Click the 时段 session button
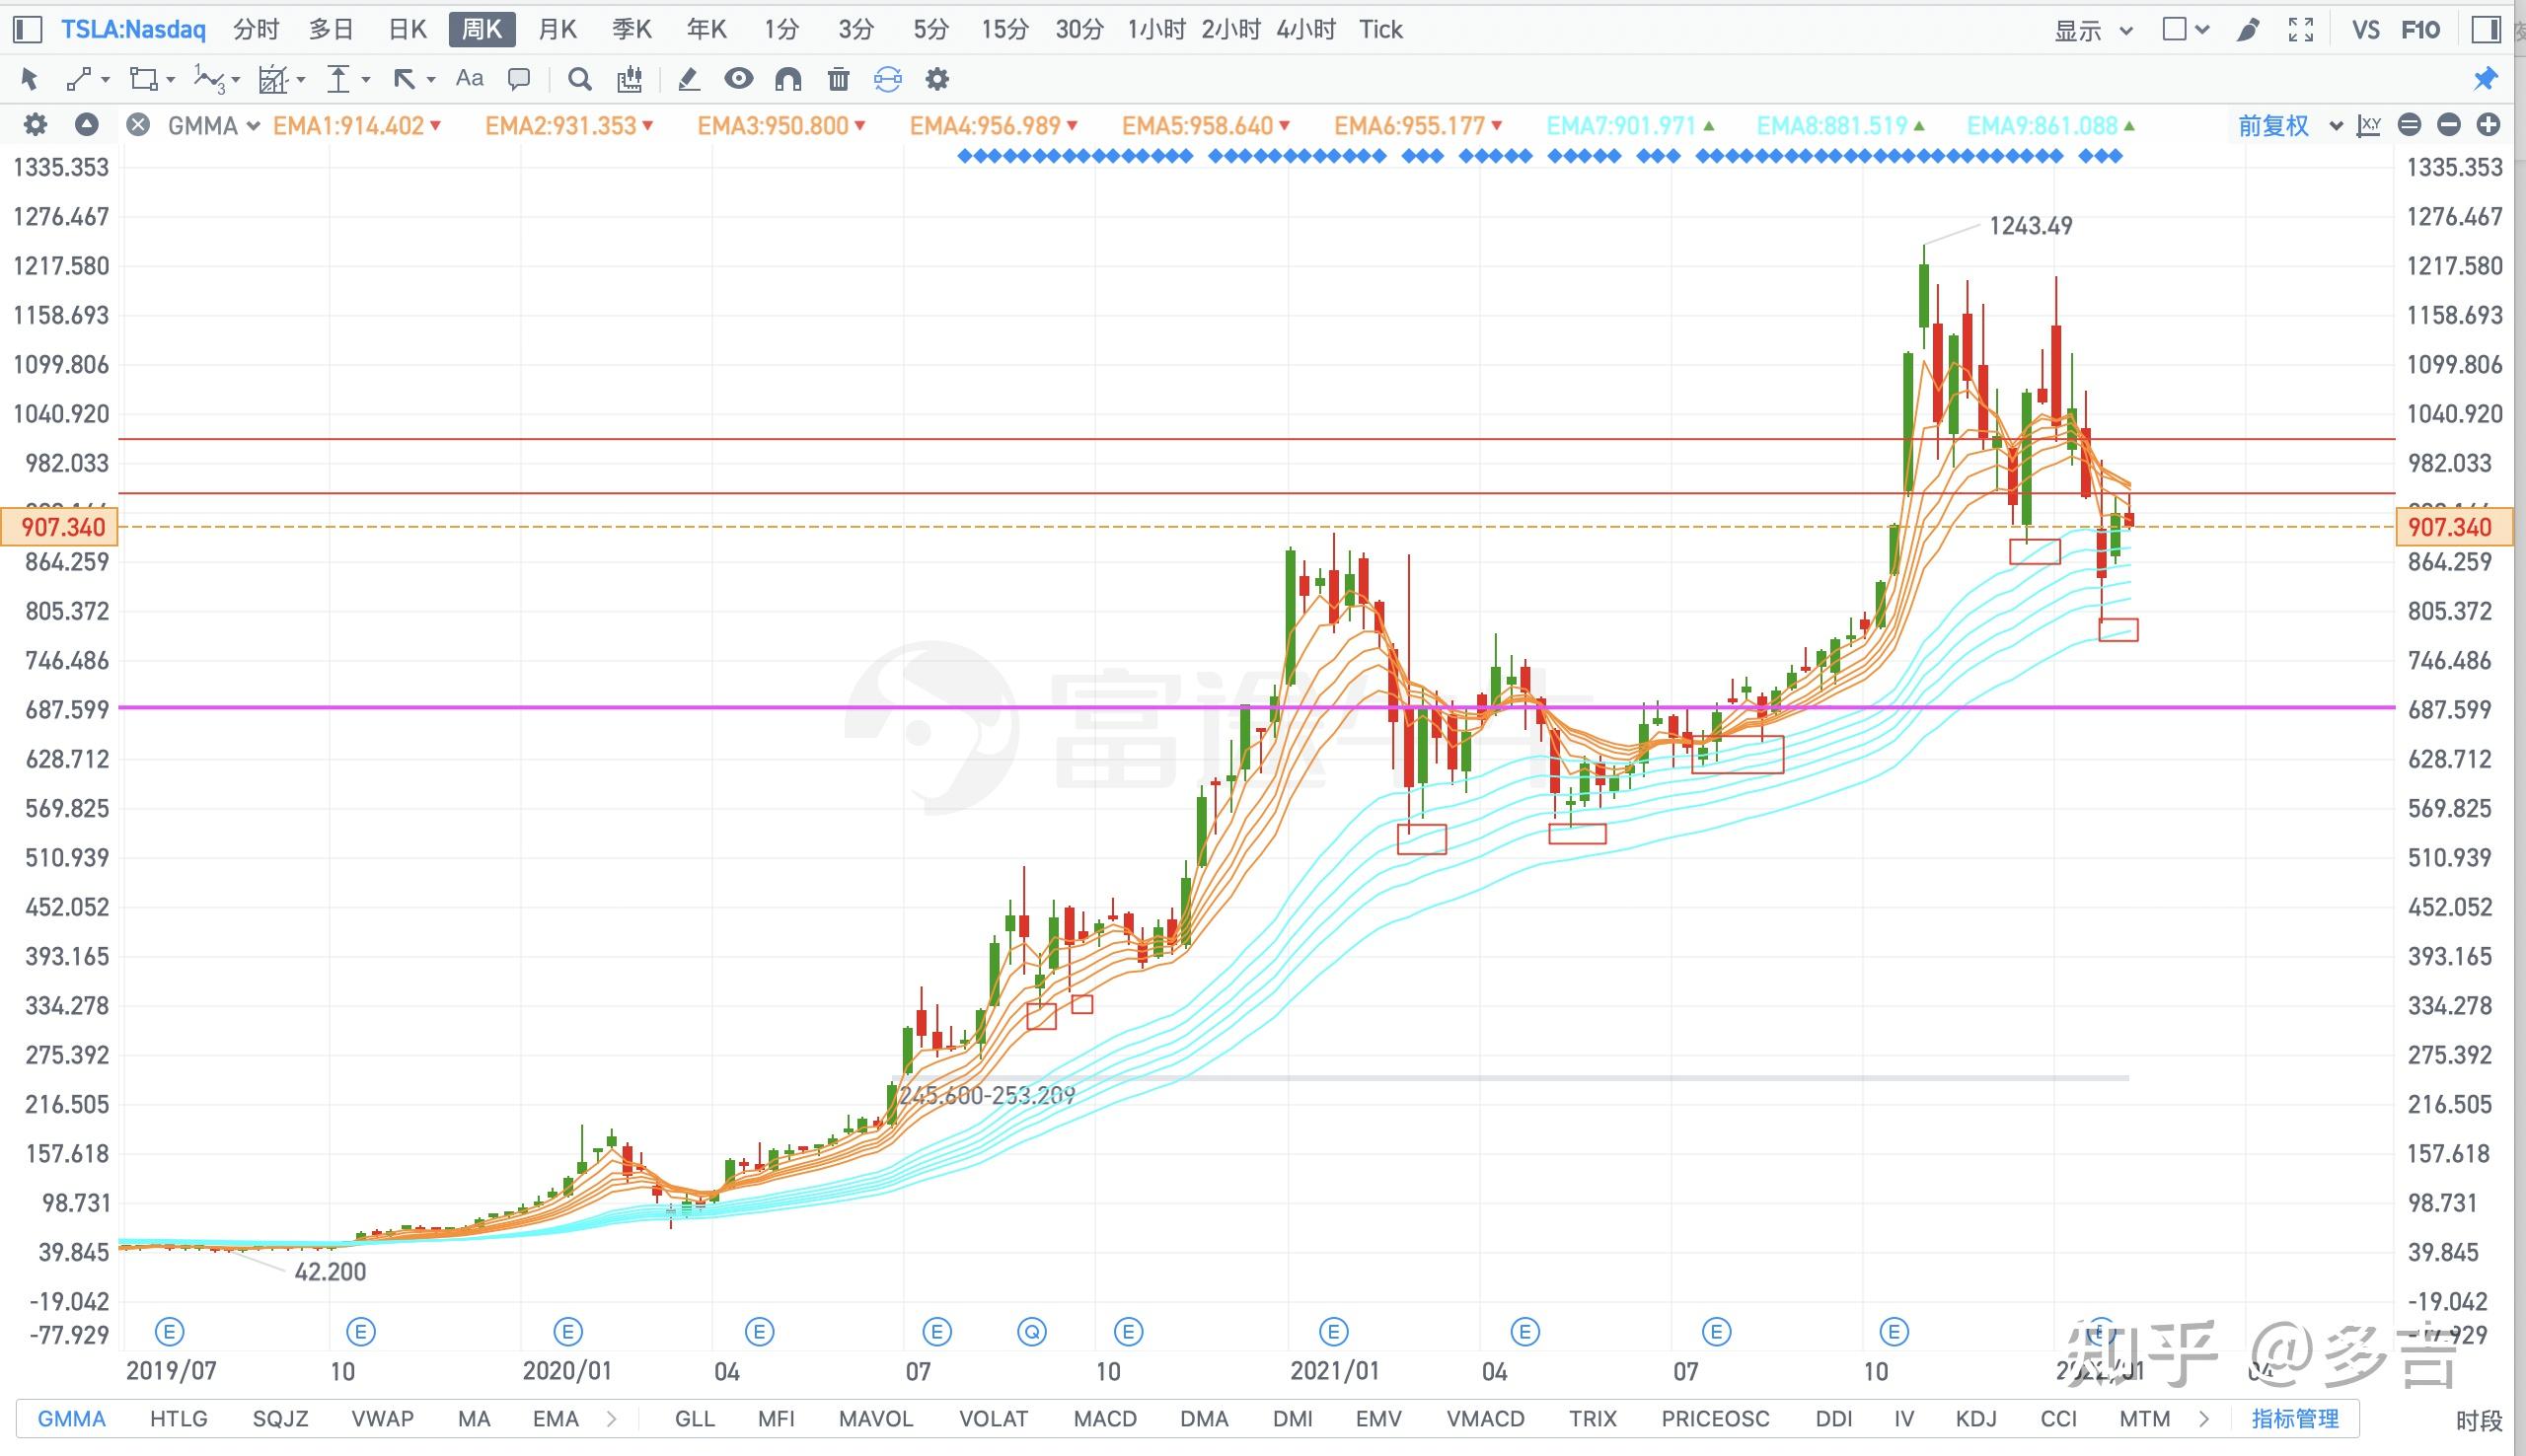The width and height of the screenshot is (2526, 1456). pos(2480,1420)
